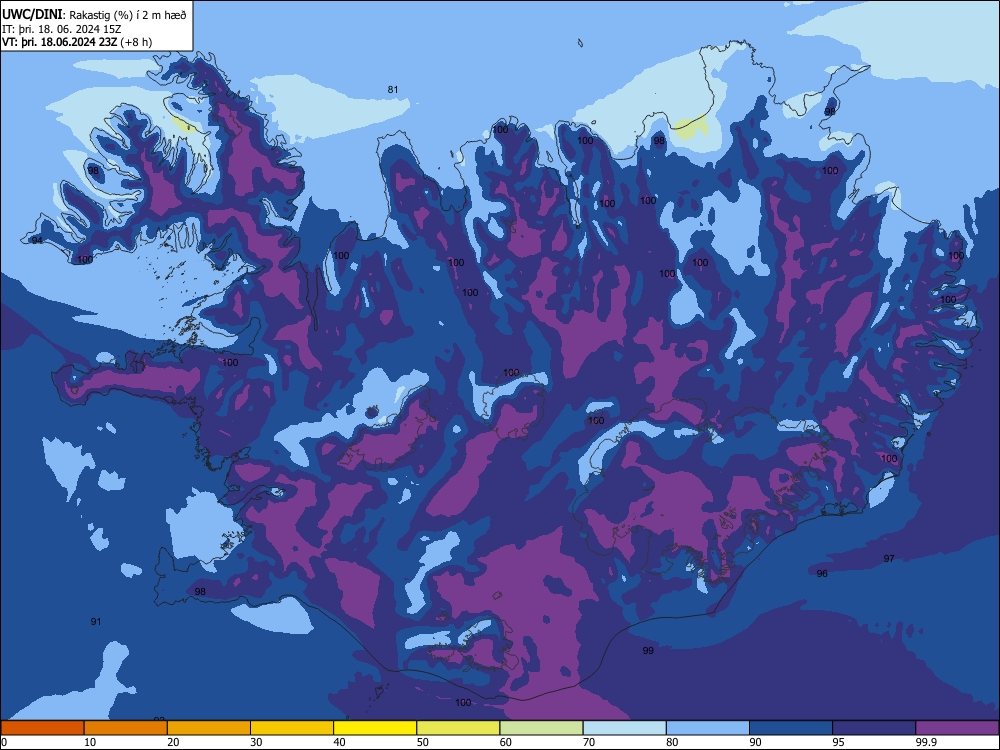Screen dimensions: 1000x750
Task: Click the legend scale label '80'
Action: tap(672, 742)
